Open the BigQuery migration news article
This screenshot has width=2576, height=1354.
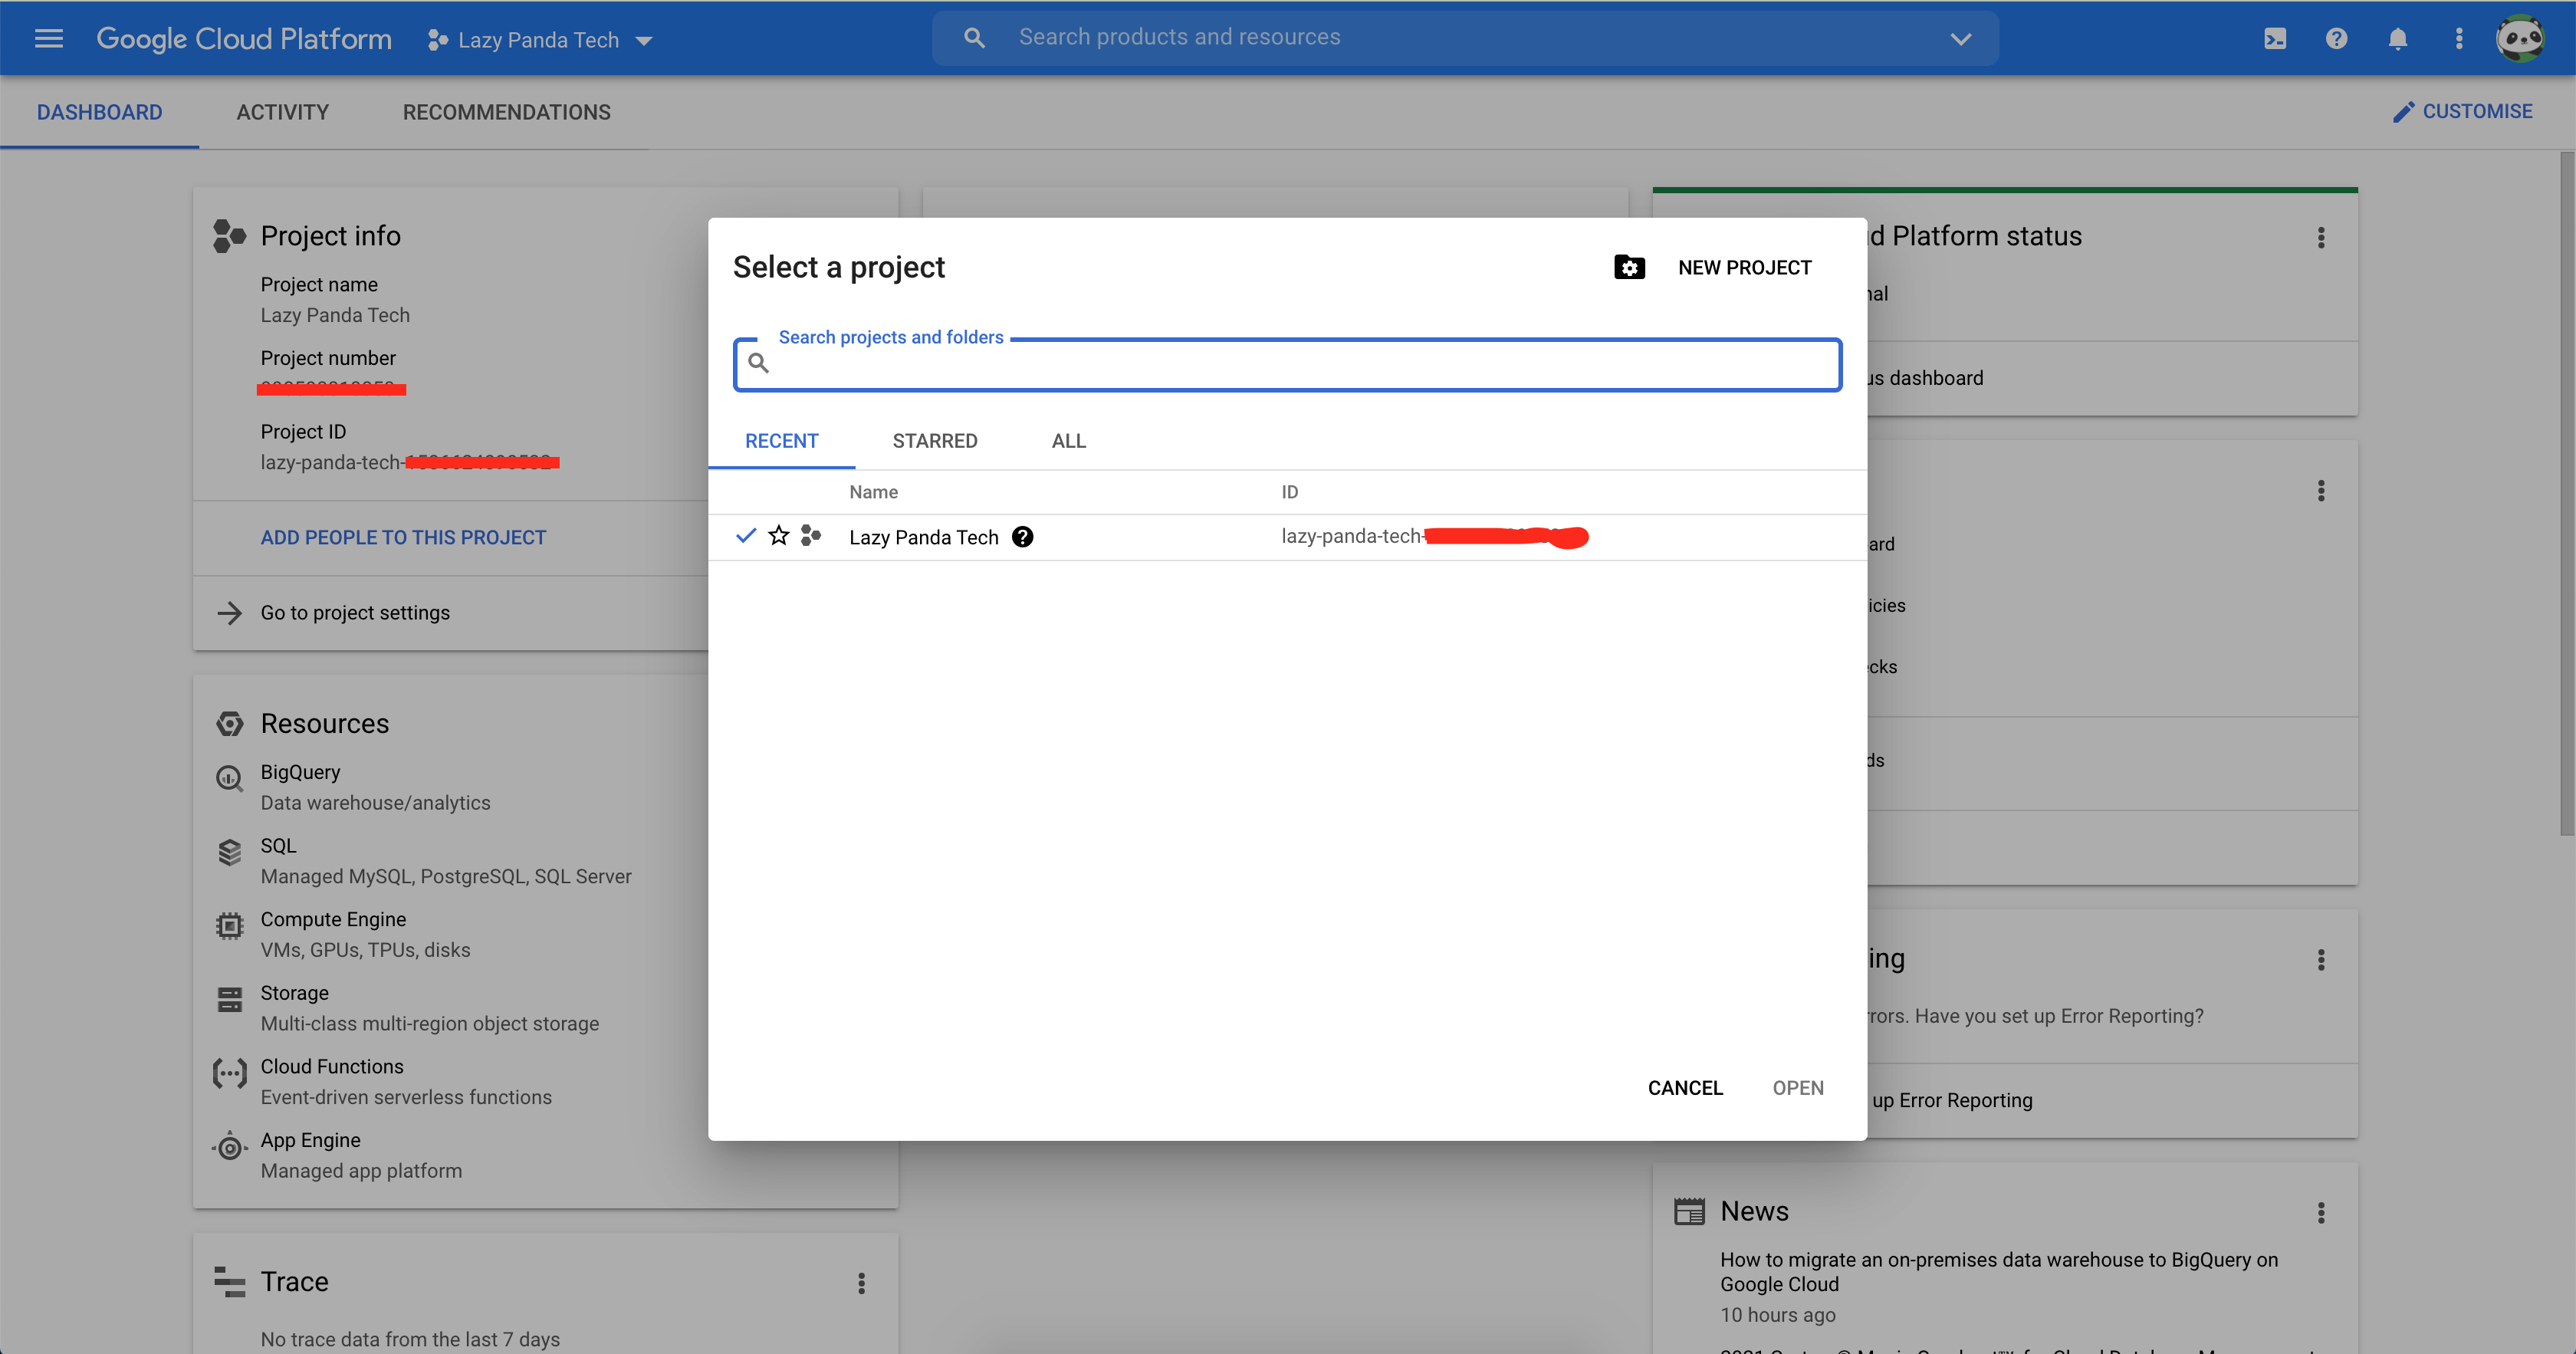click(x=1998, y=1272)
